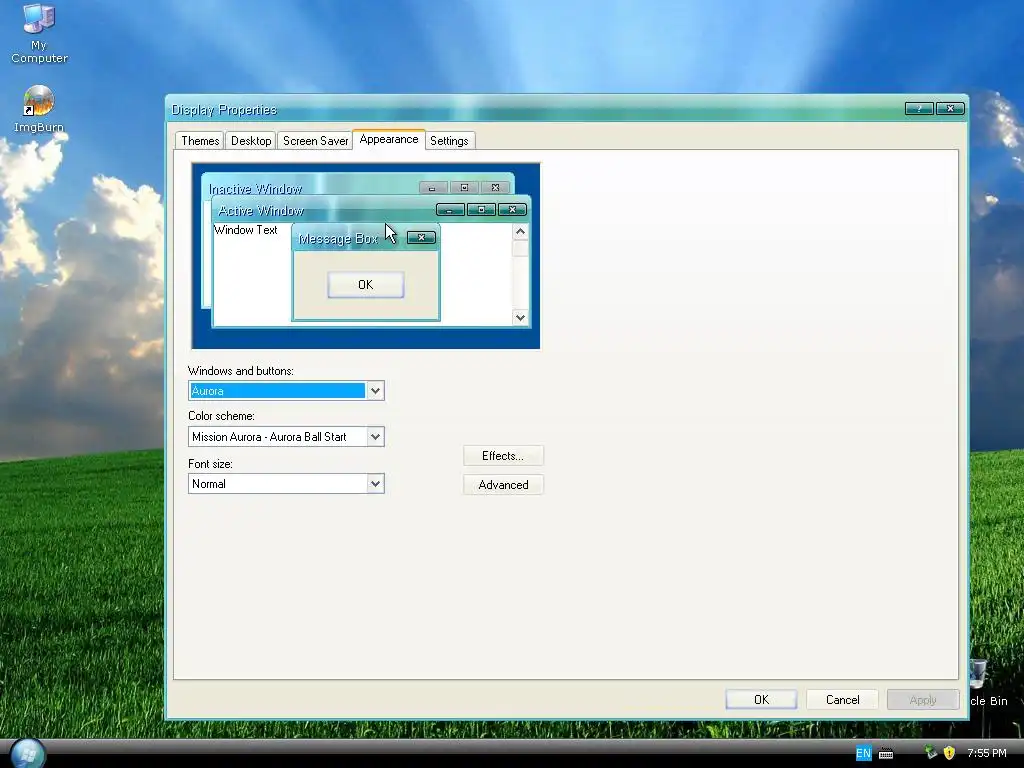Click the security shield tray icon
Viewport: 1024px width, 768px height.
pos(949,753)
